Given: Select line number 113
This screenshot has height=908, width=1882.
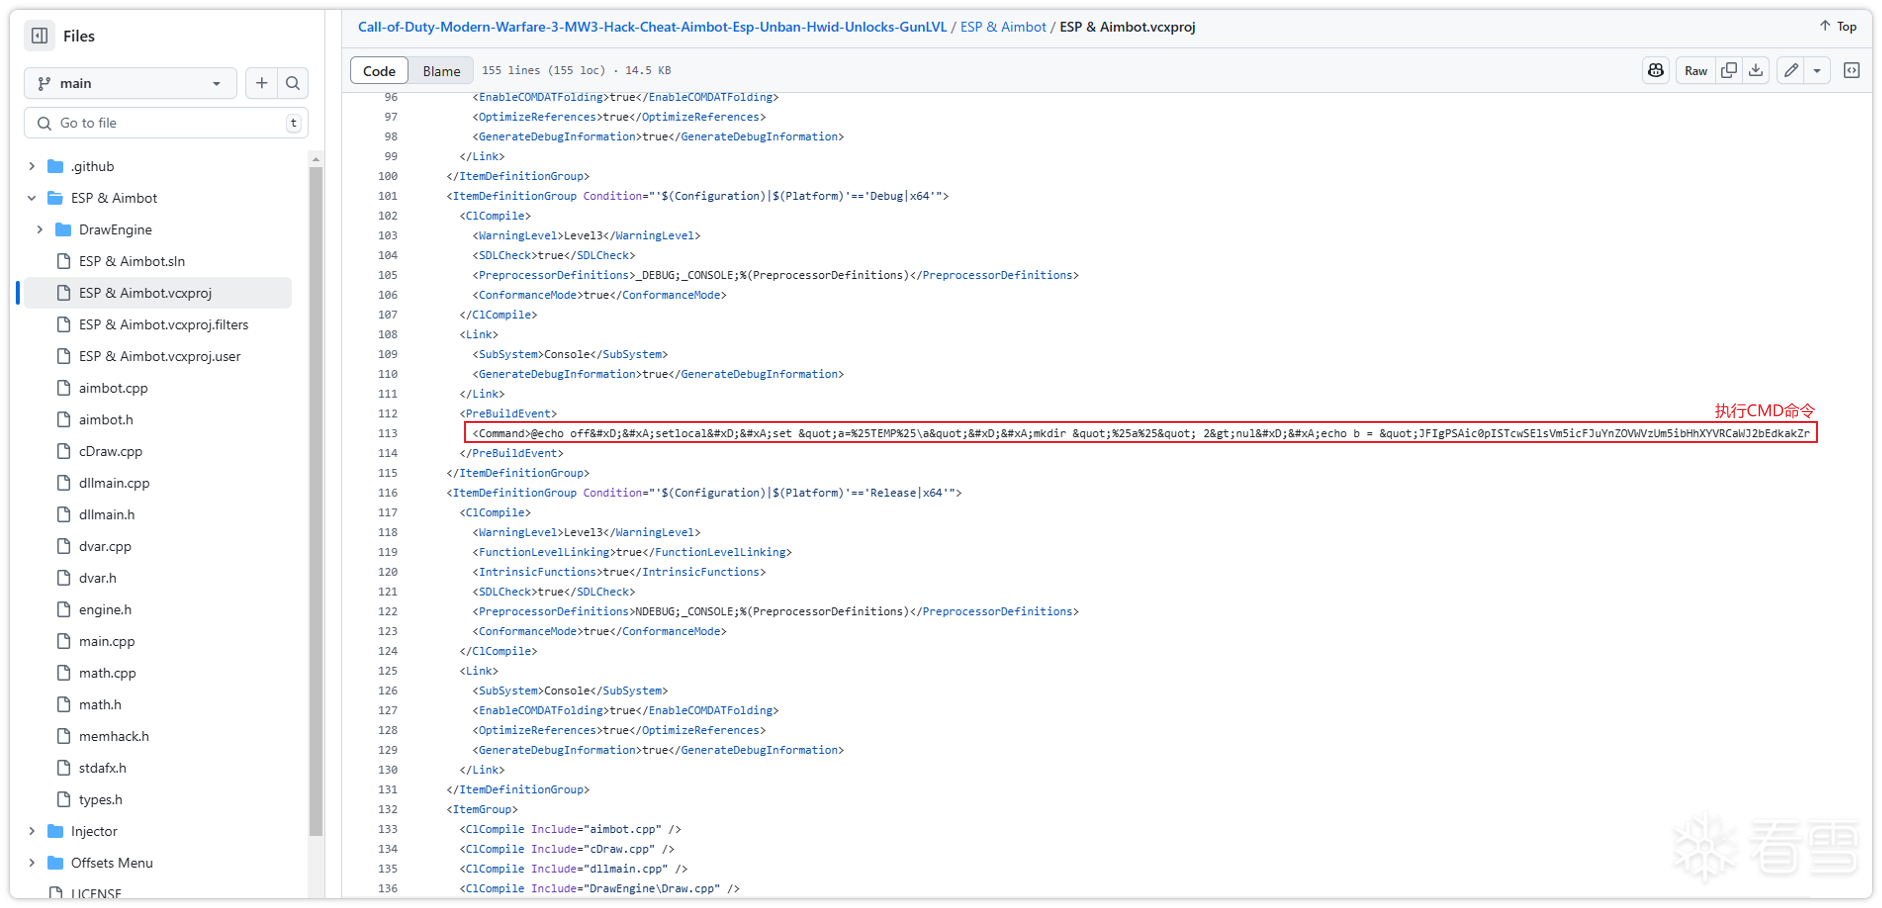Looking at the screenshot, I should click(x=388, y=433).
